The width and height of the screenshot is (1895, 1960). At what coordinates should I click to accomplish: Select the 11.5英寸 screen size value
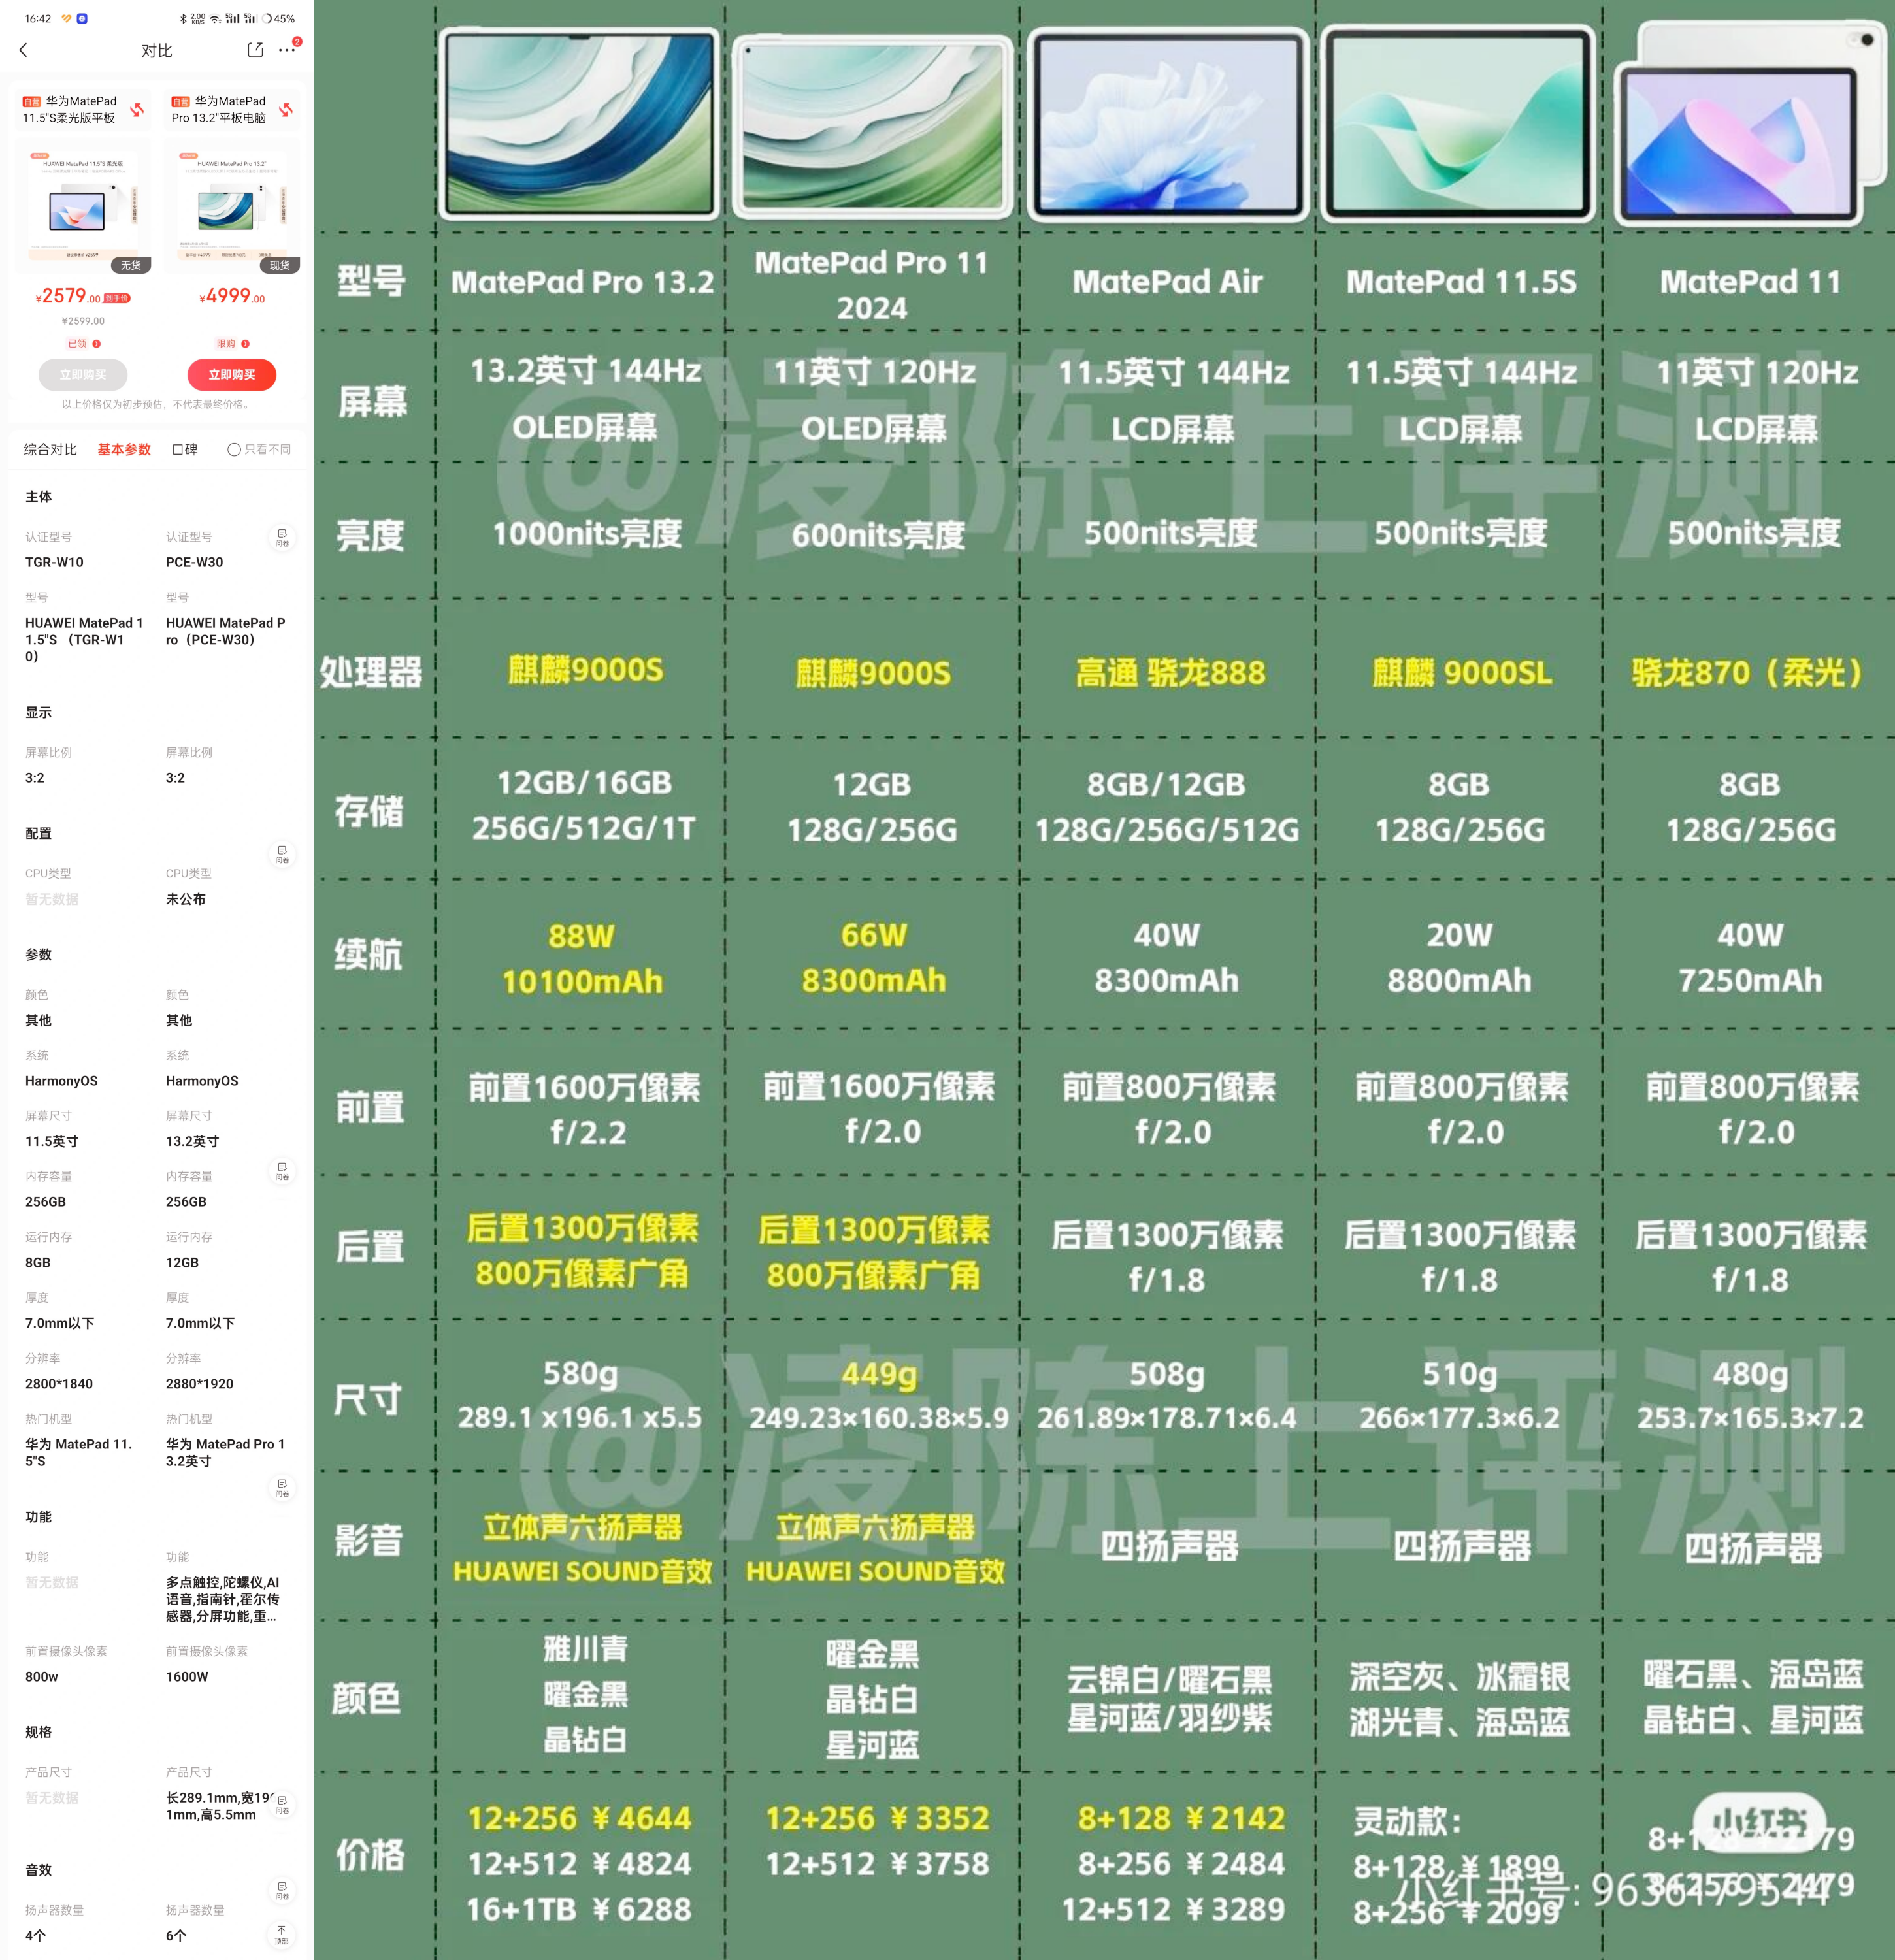click(52, 1141)
